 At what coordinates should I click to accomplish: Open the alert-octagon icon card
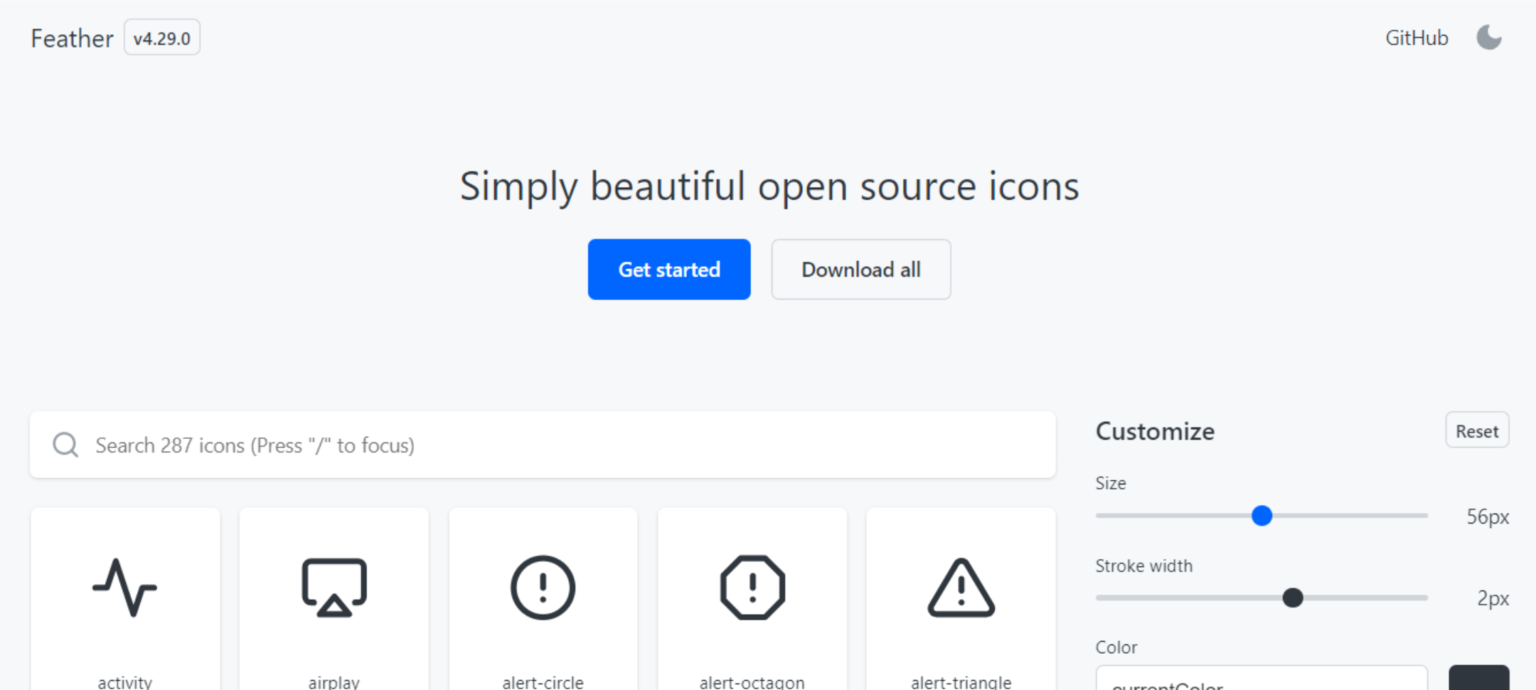click(752, 600)
